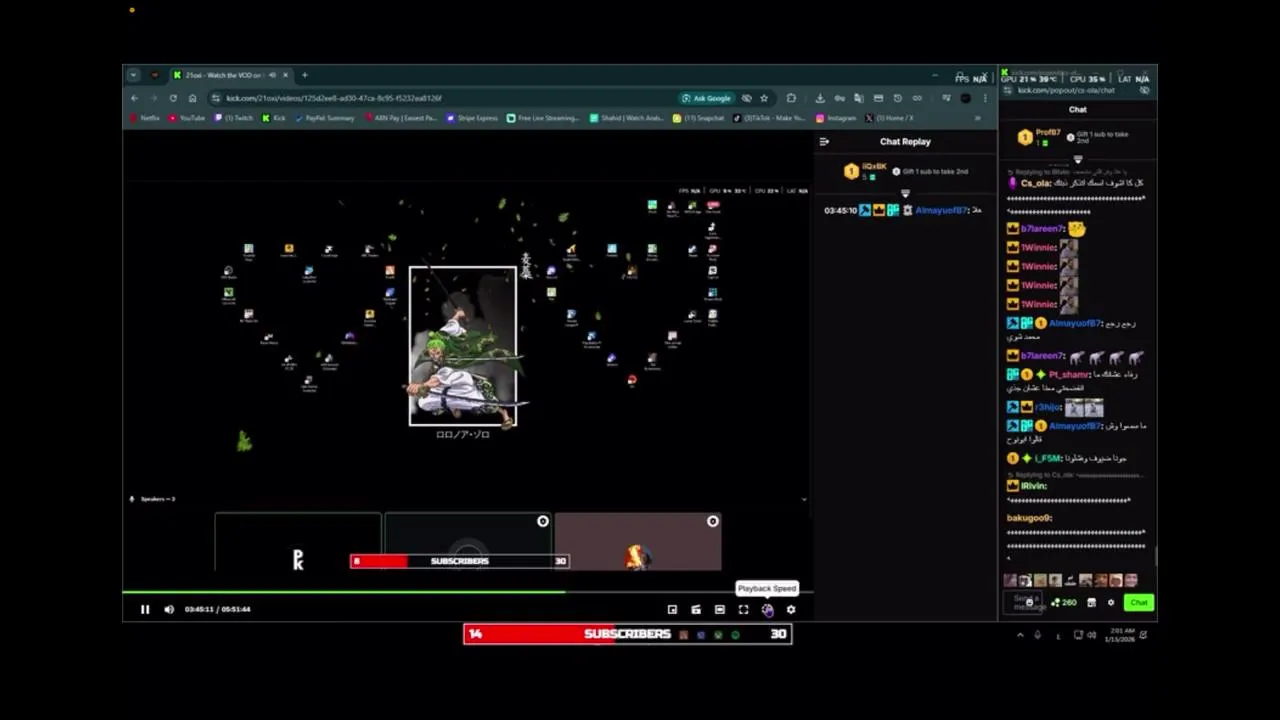Open Stripe Express bookmark

coord(472,118)
